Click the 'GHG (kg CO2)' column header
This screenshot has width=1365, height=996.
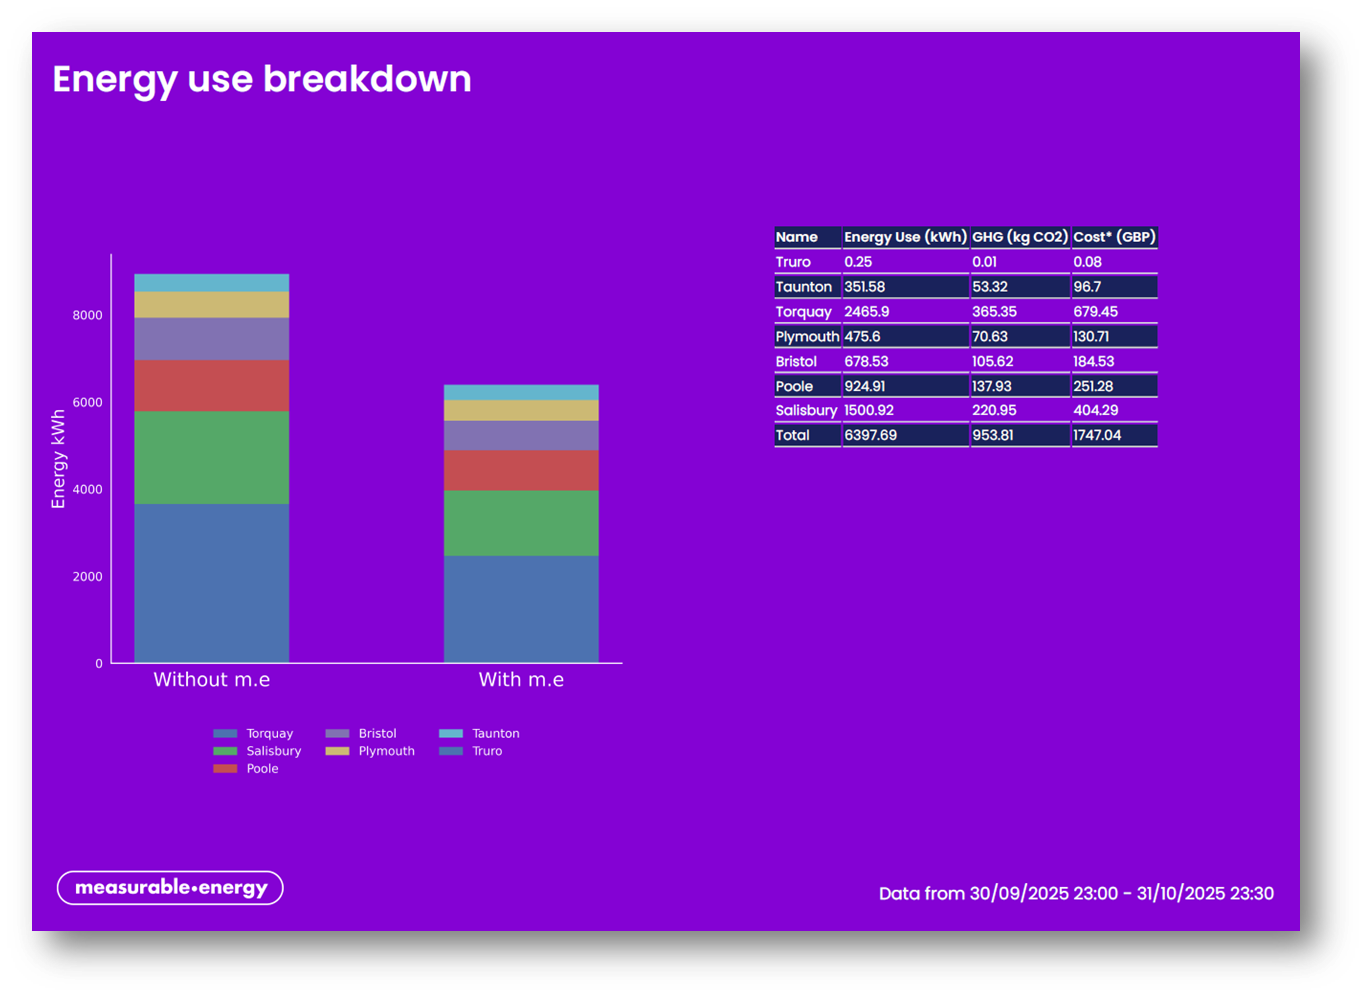tap(1020, 237)
